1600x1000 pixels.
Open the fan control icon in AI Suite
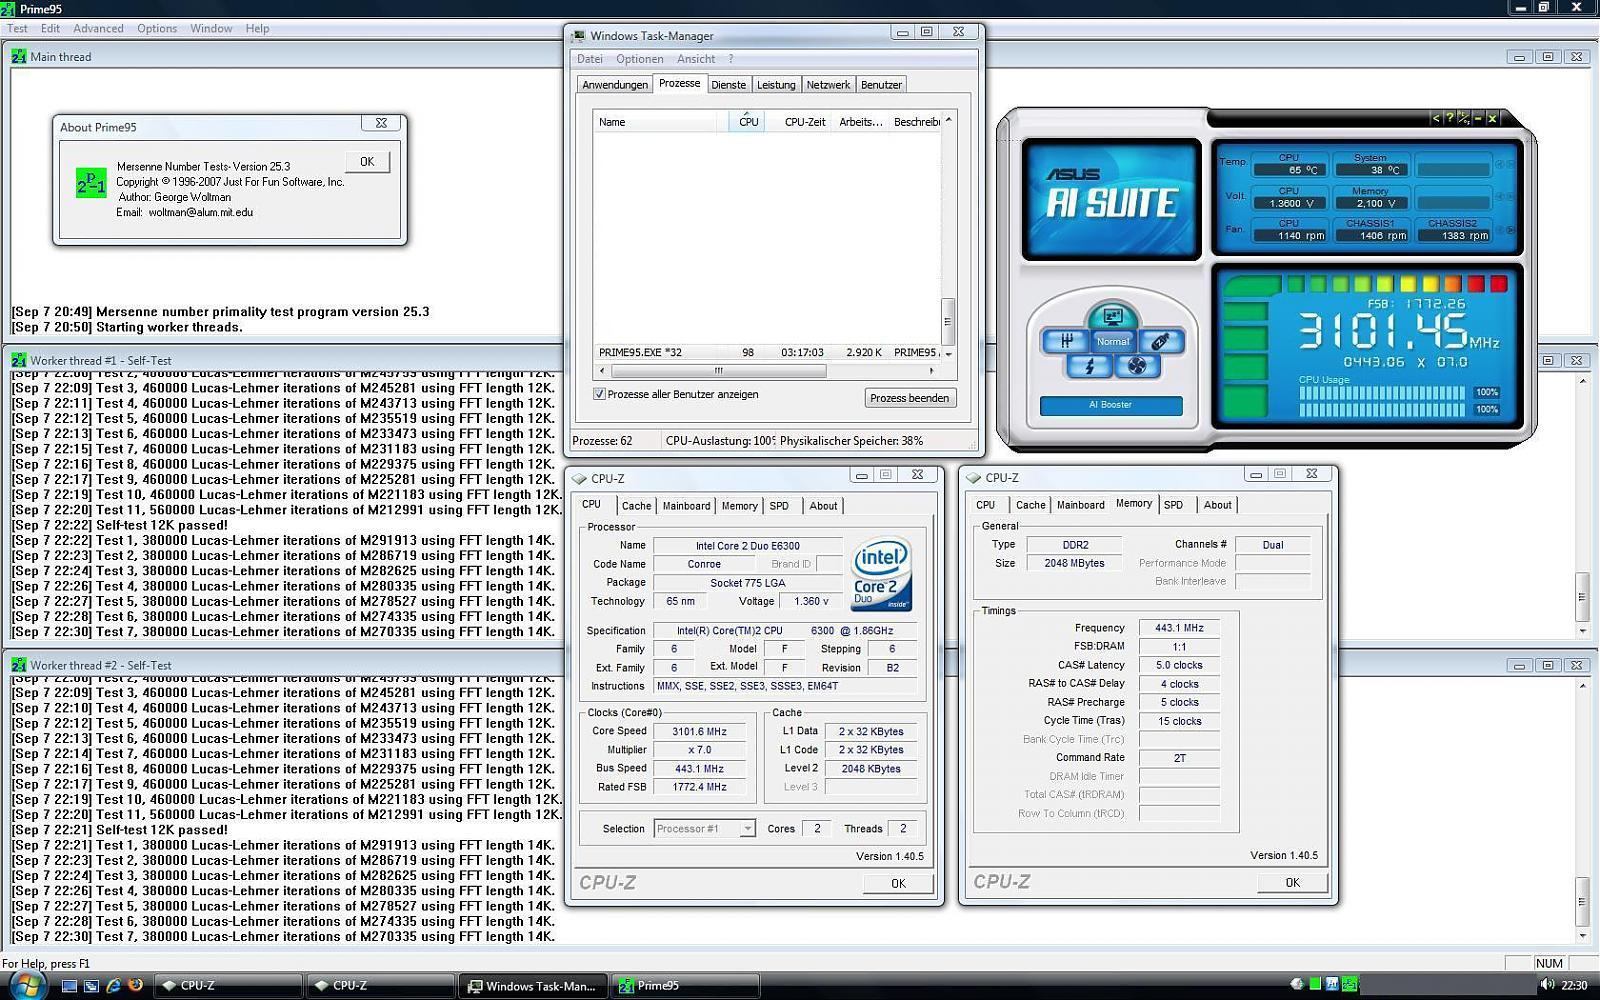point(1137,366)
